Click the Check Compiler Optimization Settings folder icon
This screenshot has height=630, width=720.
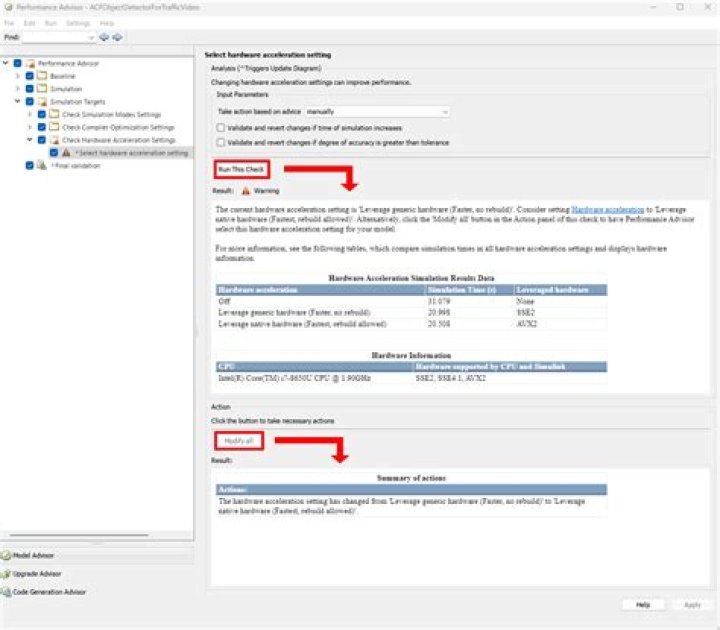tap(54, 127)
